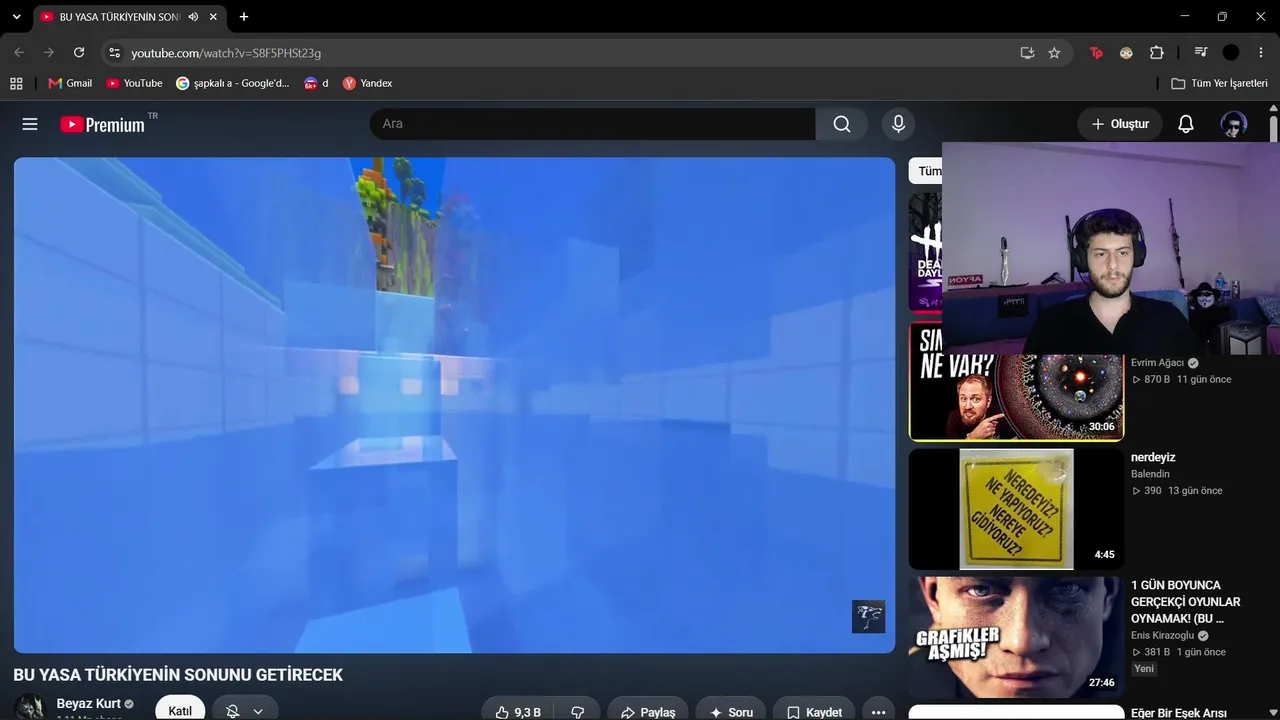Open the Yandex bookmark
Image resolution: width=1280 pixels, height=720 pixels.
coord(367,84)
